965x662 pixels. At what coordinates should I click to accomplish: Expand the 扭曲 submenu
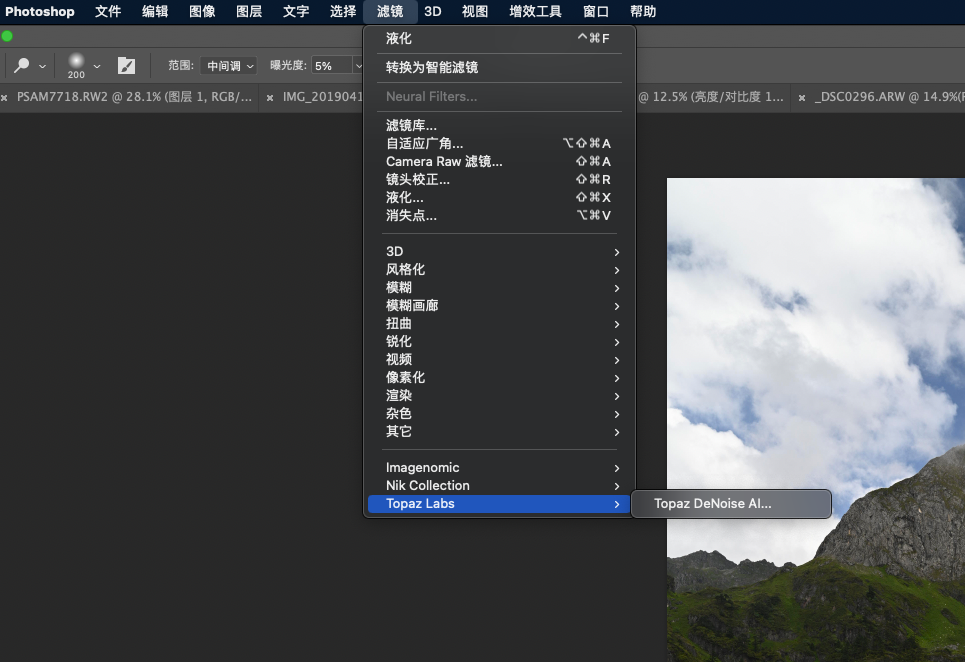499,324
